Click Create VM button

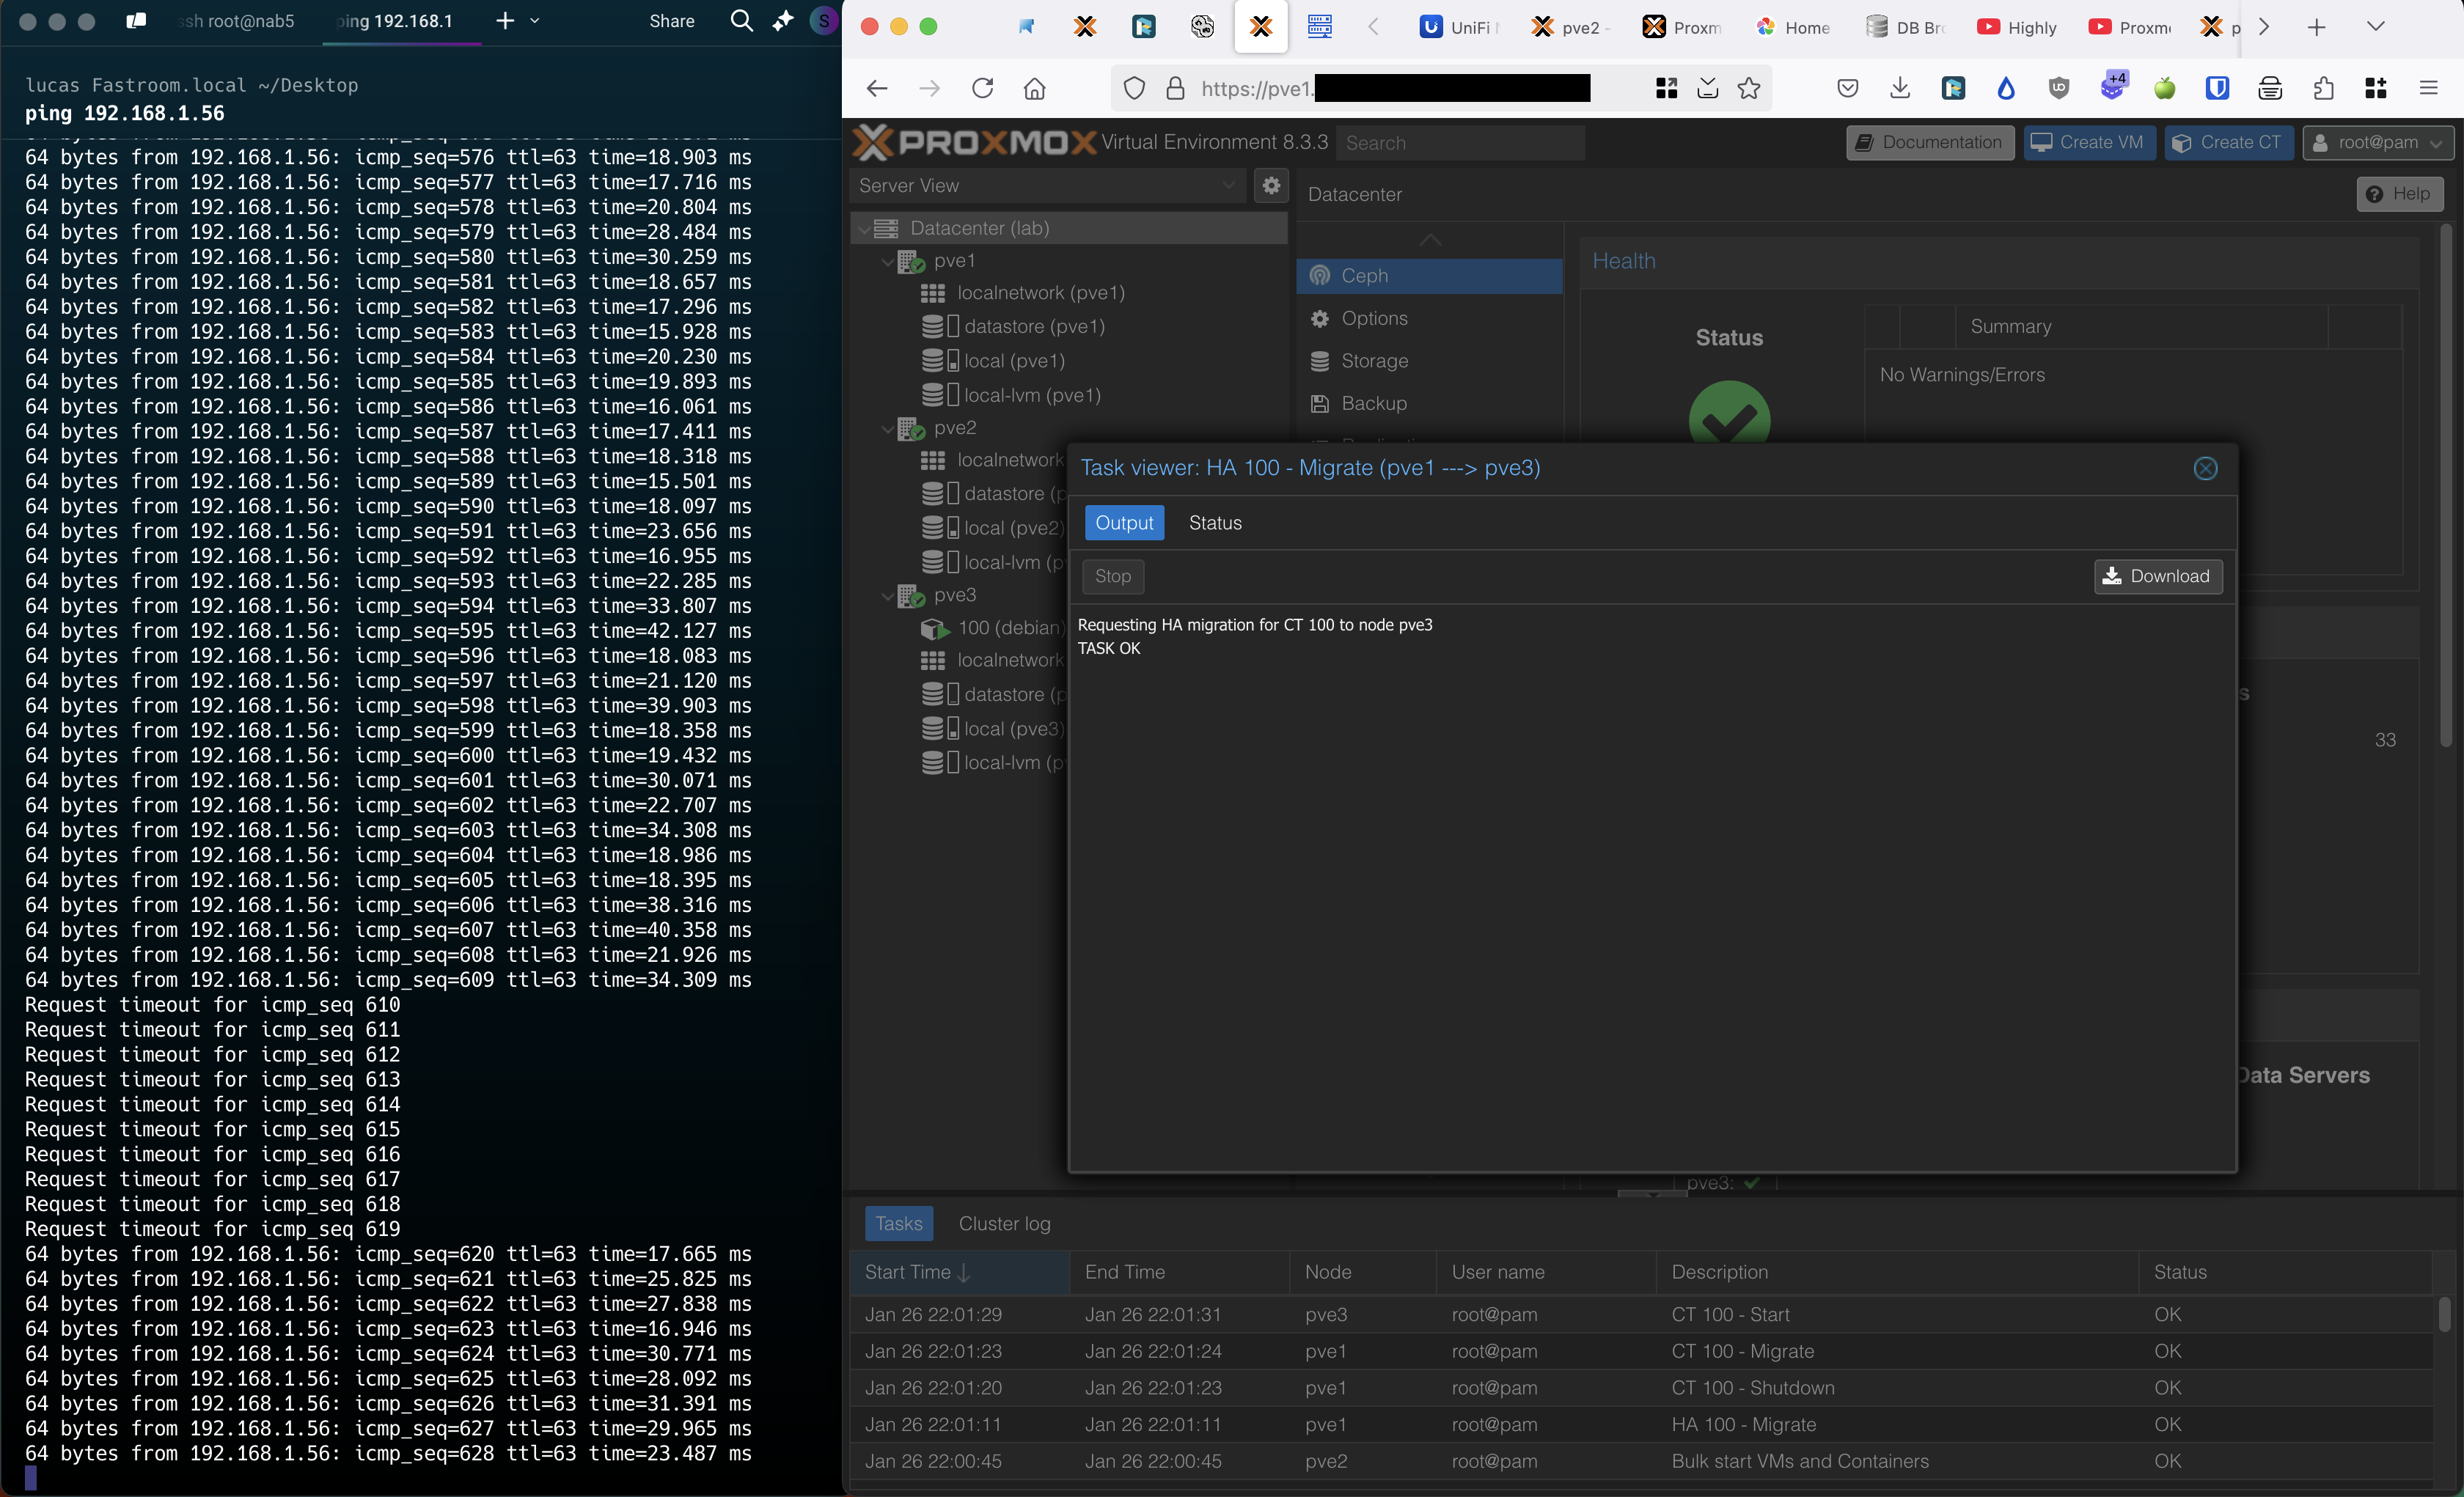tap(2088, 142)
